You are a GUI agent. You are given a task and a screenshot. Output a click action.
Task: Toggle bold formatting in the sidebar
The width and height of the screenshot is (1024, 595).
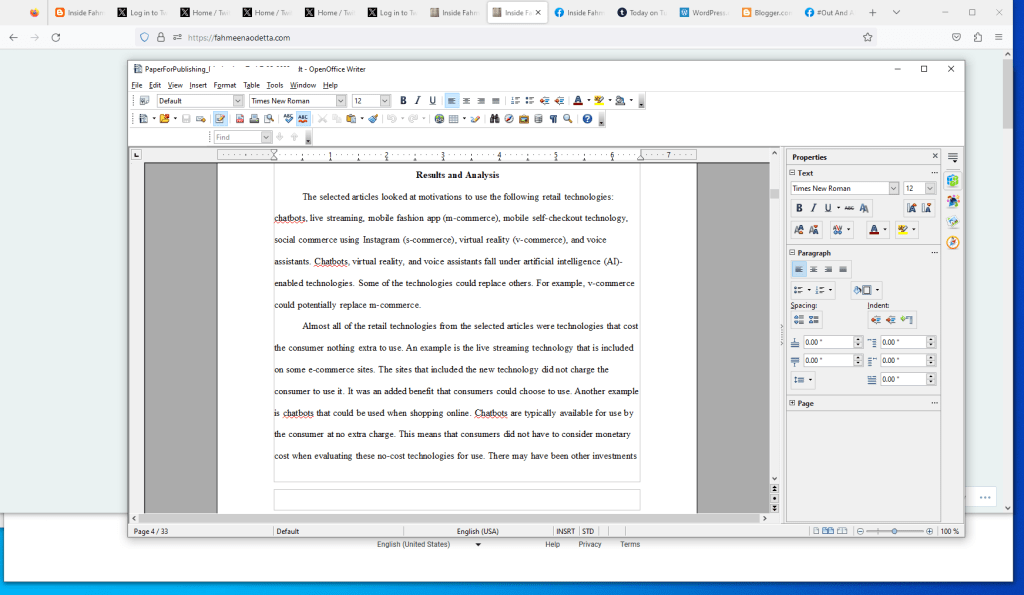pos(800,207)
